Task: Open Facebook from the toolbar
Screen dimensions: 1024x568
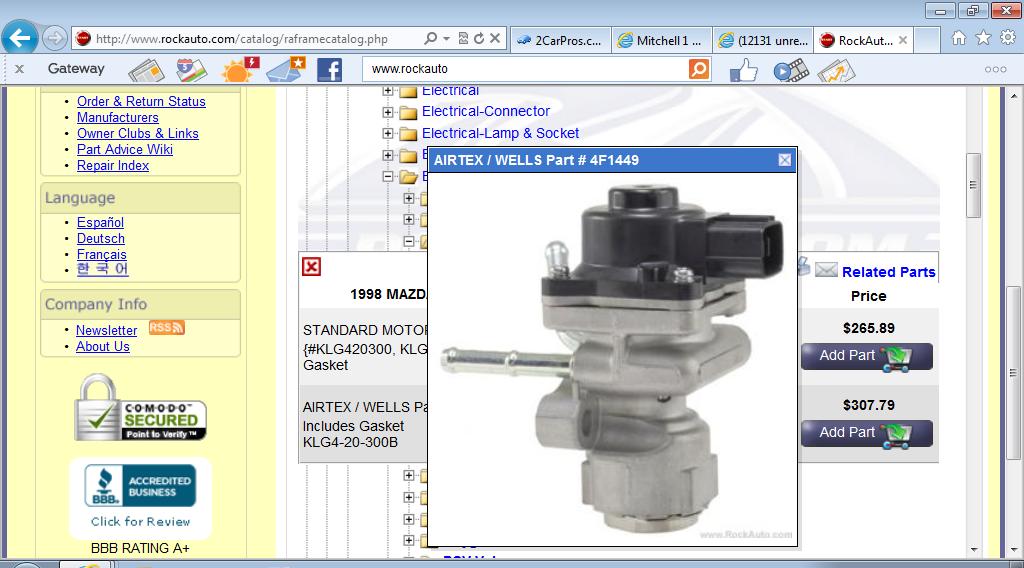Action: (330, 70)
